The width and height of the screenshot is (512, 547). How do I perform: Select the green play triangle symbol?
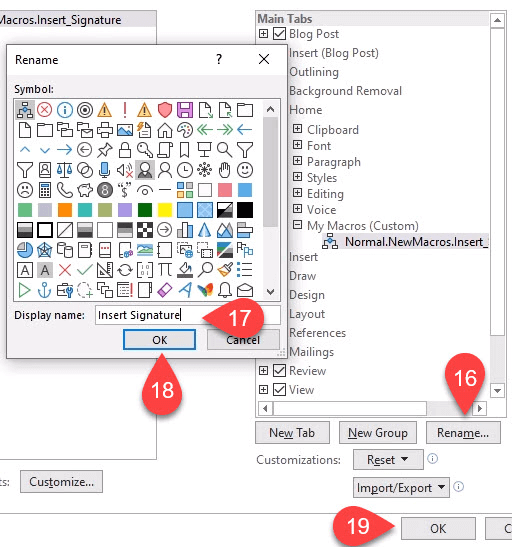pos(25,290)
